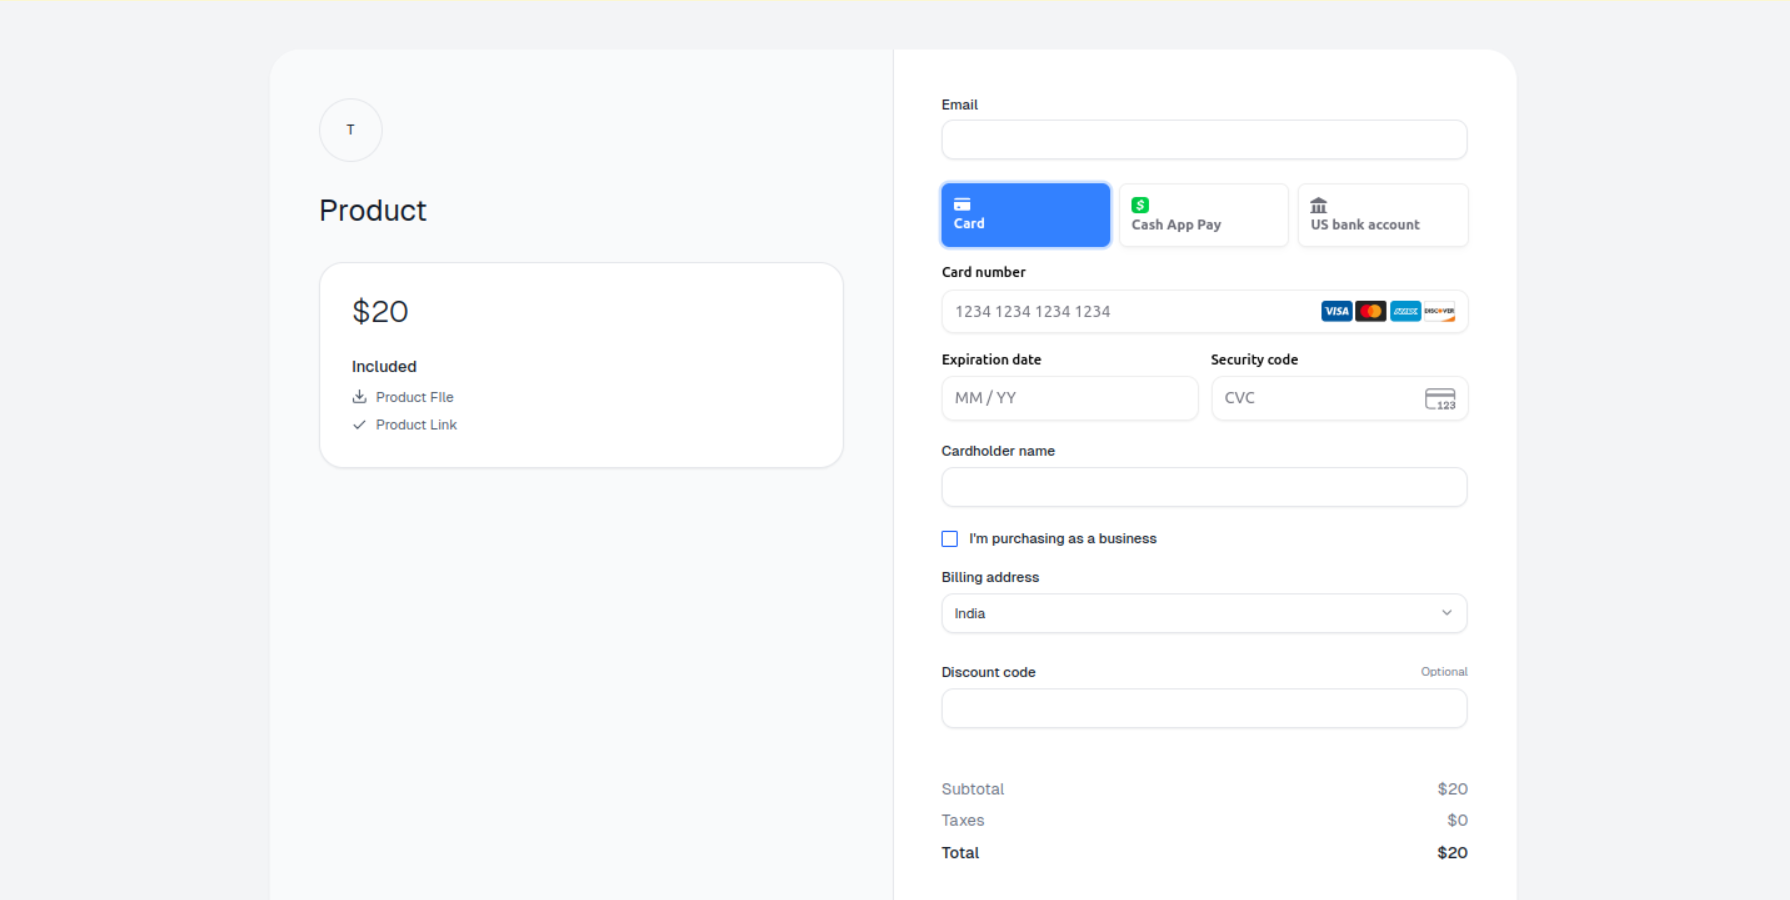Click the Product File item
Image resolution: width=1790 pixels, height=900 pixels.
(x=414, y=397)
